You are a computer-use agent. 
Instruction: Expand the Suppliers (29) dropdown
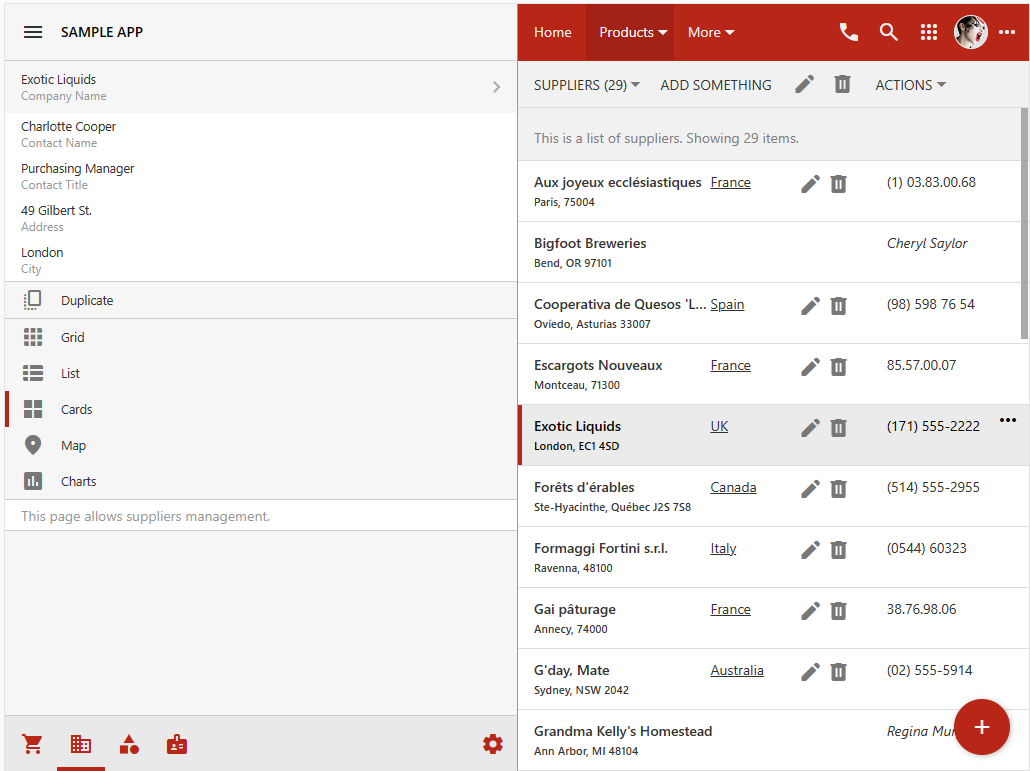tap(587, 85)
